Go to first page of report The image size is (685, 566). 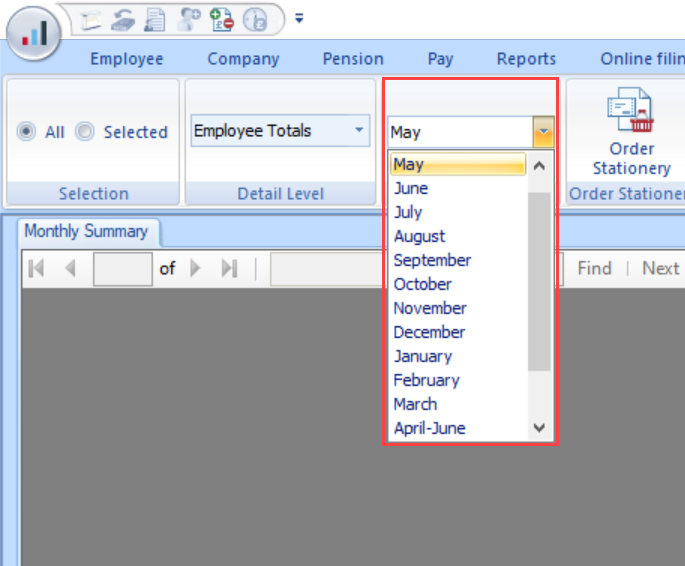pos(36,268)
